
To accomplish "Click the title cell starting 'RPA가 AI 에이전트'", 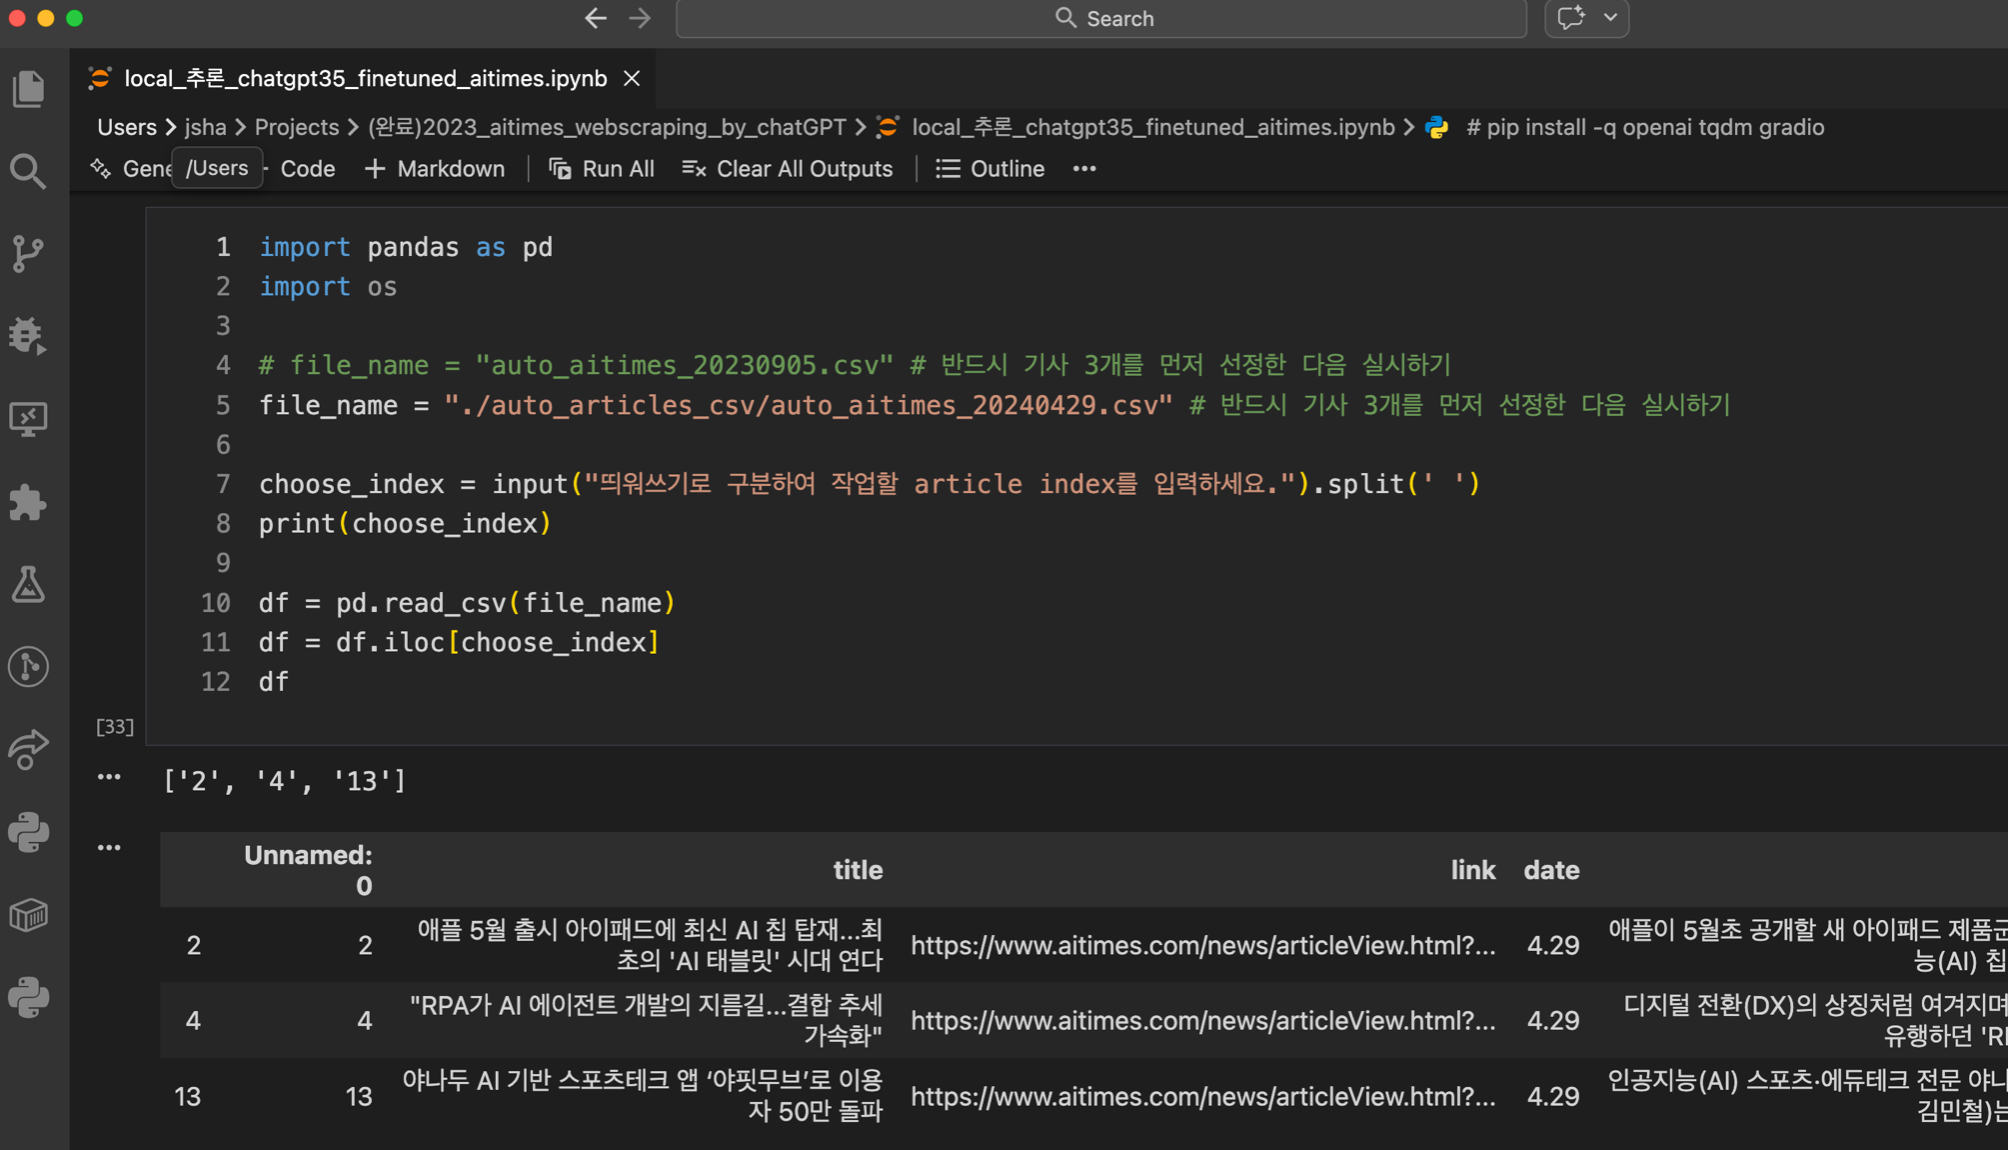I will click(646, 1020).
